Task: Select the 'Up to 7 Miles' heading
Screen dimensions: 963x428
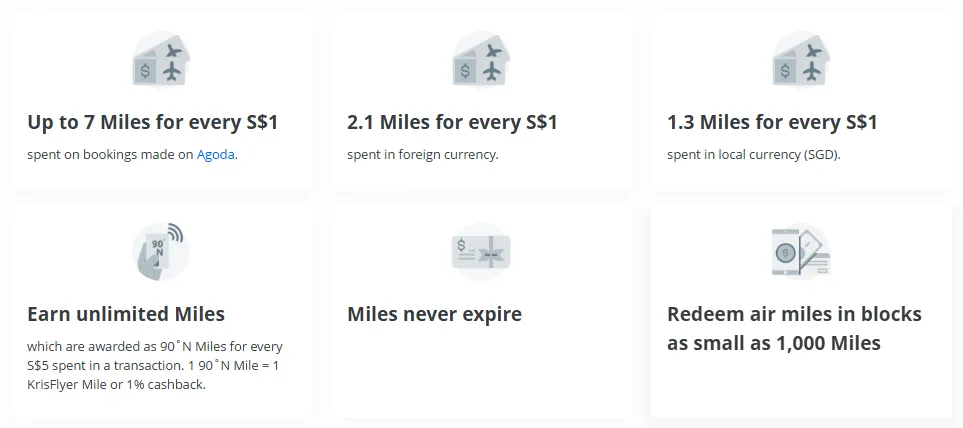Action: click(x=152, y=123)
